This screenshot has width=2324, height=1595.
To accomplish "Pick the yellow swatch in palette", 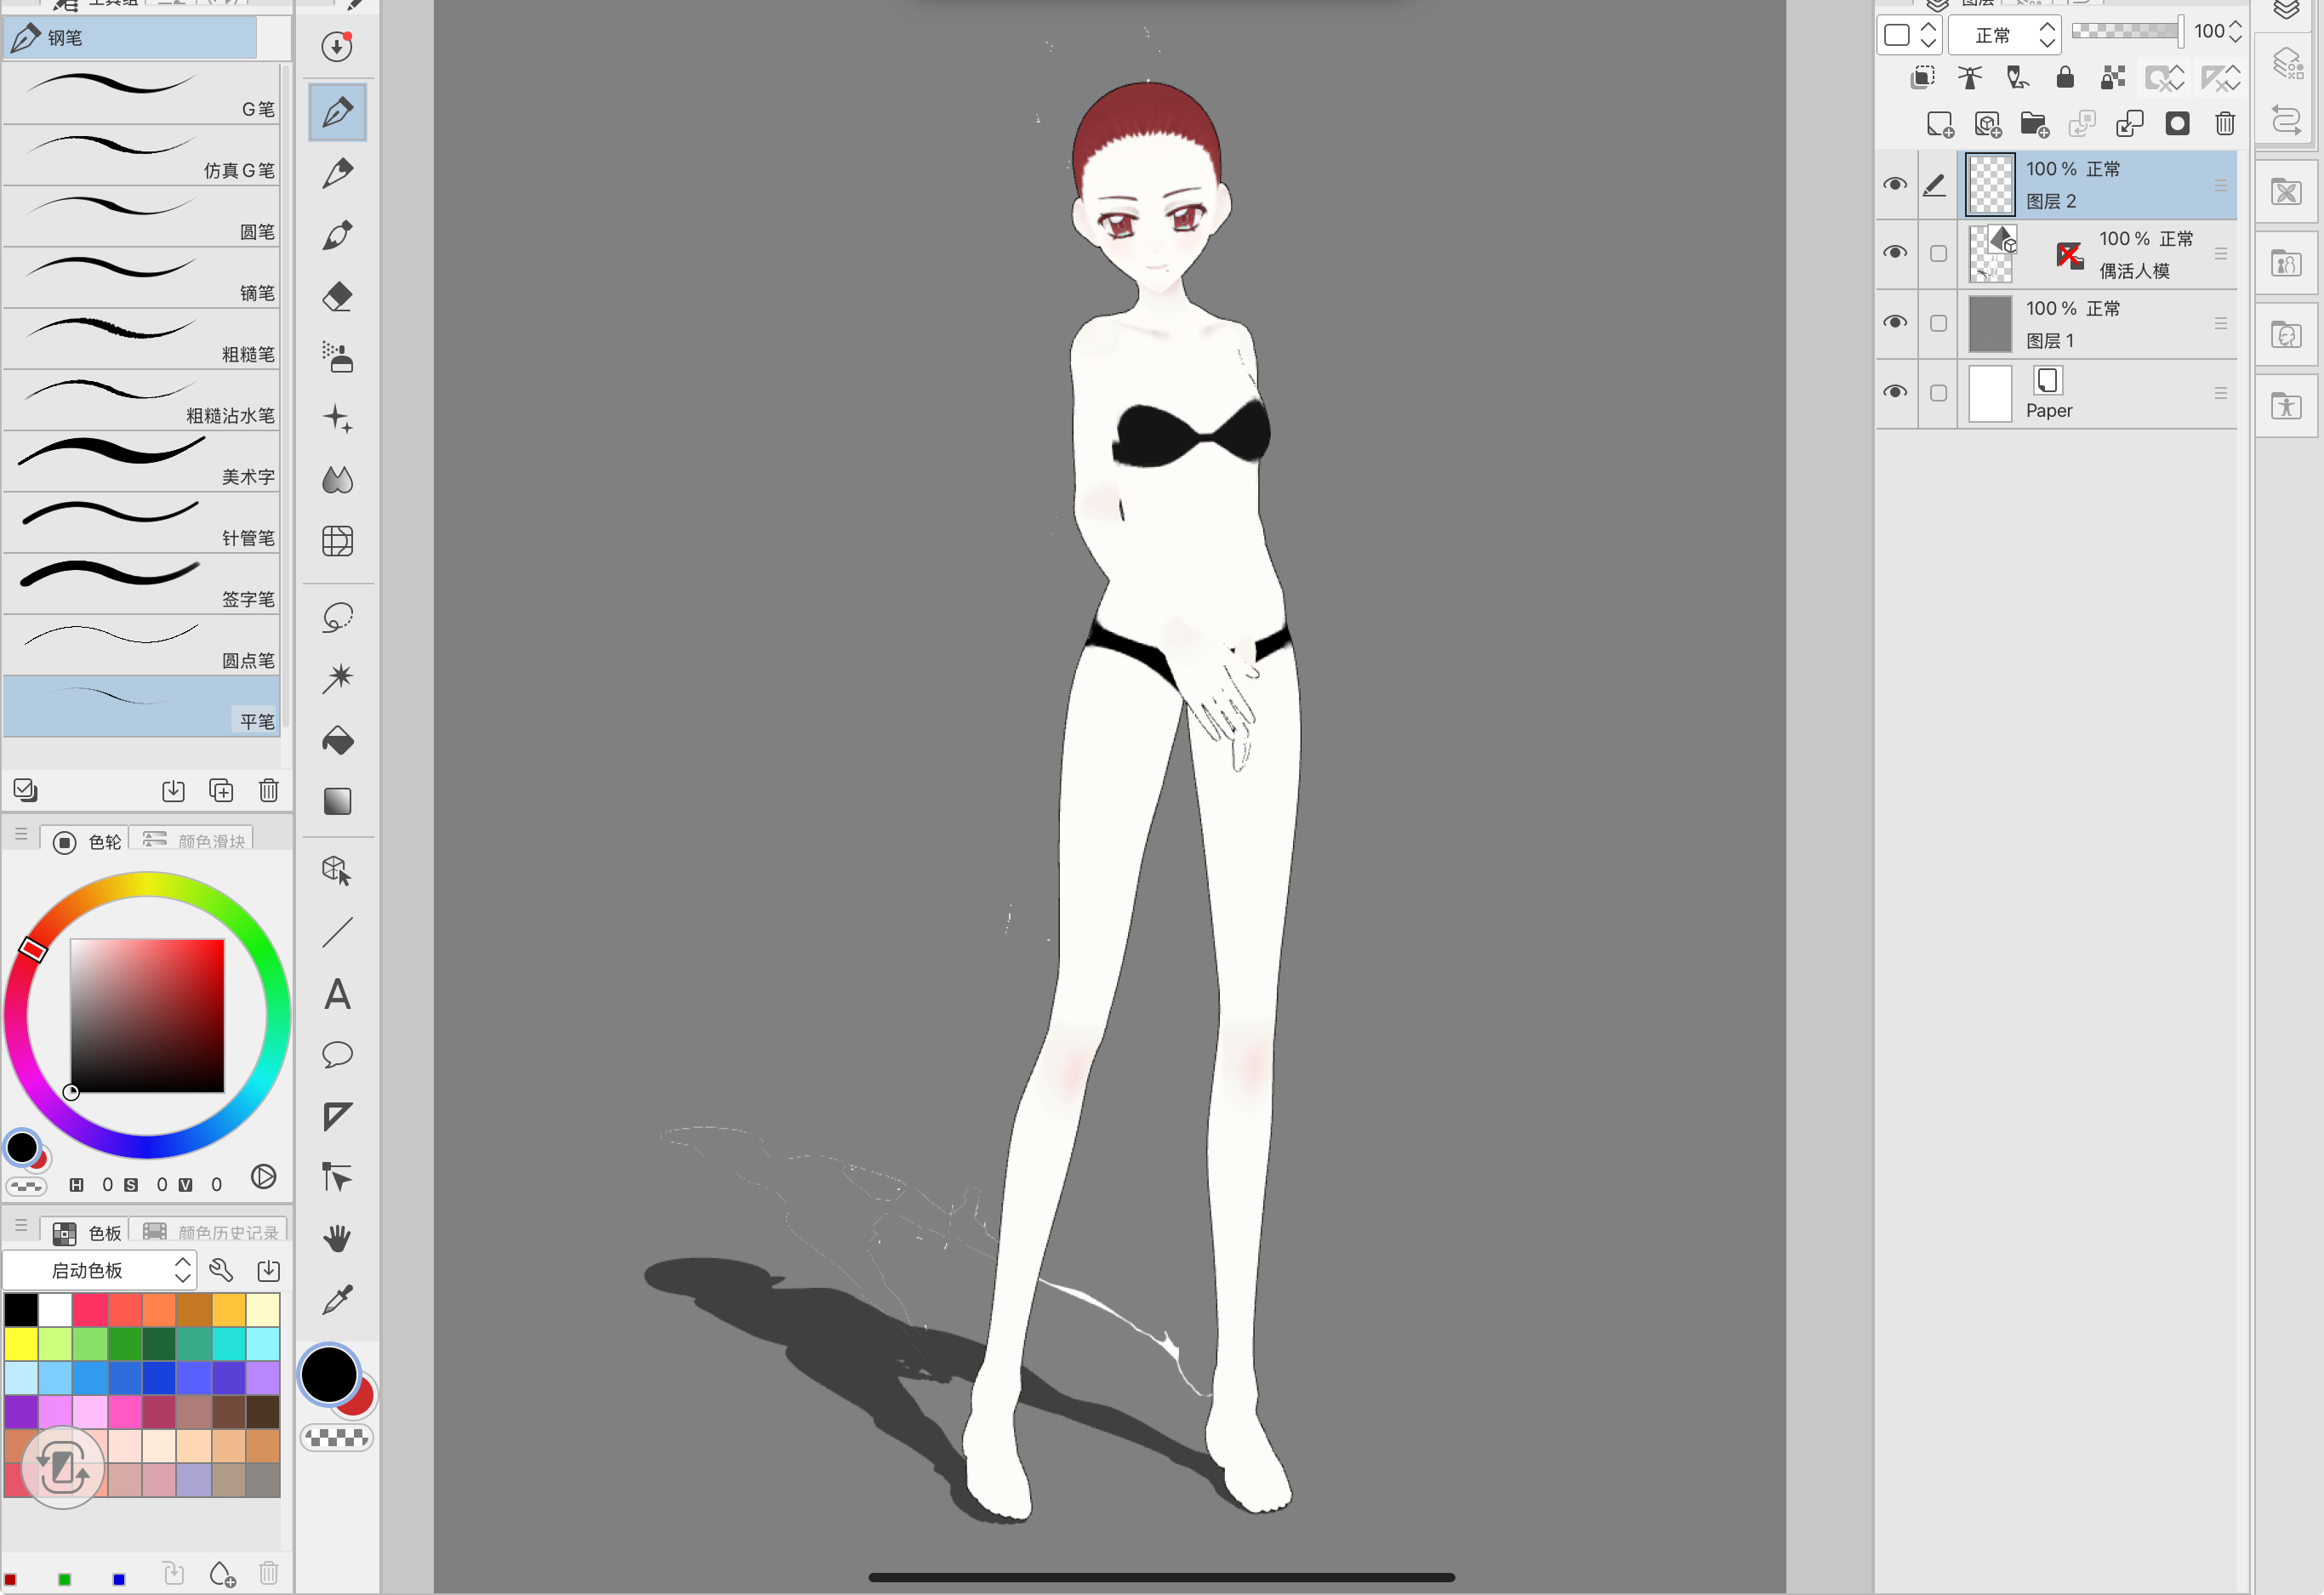I will (21, 1343).
